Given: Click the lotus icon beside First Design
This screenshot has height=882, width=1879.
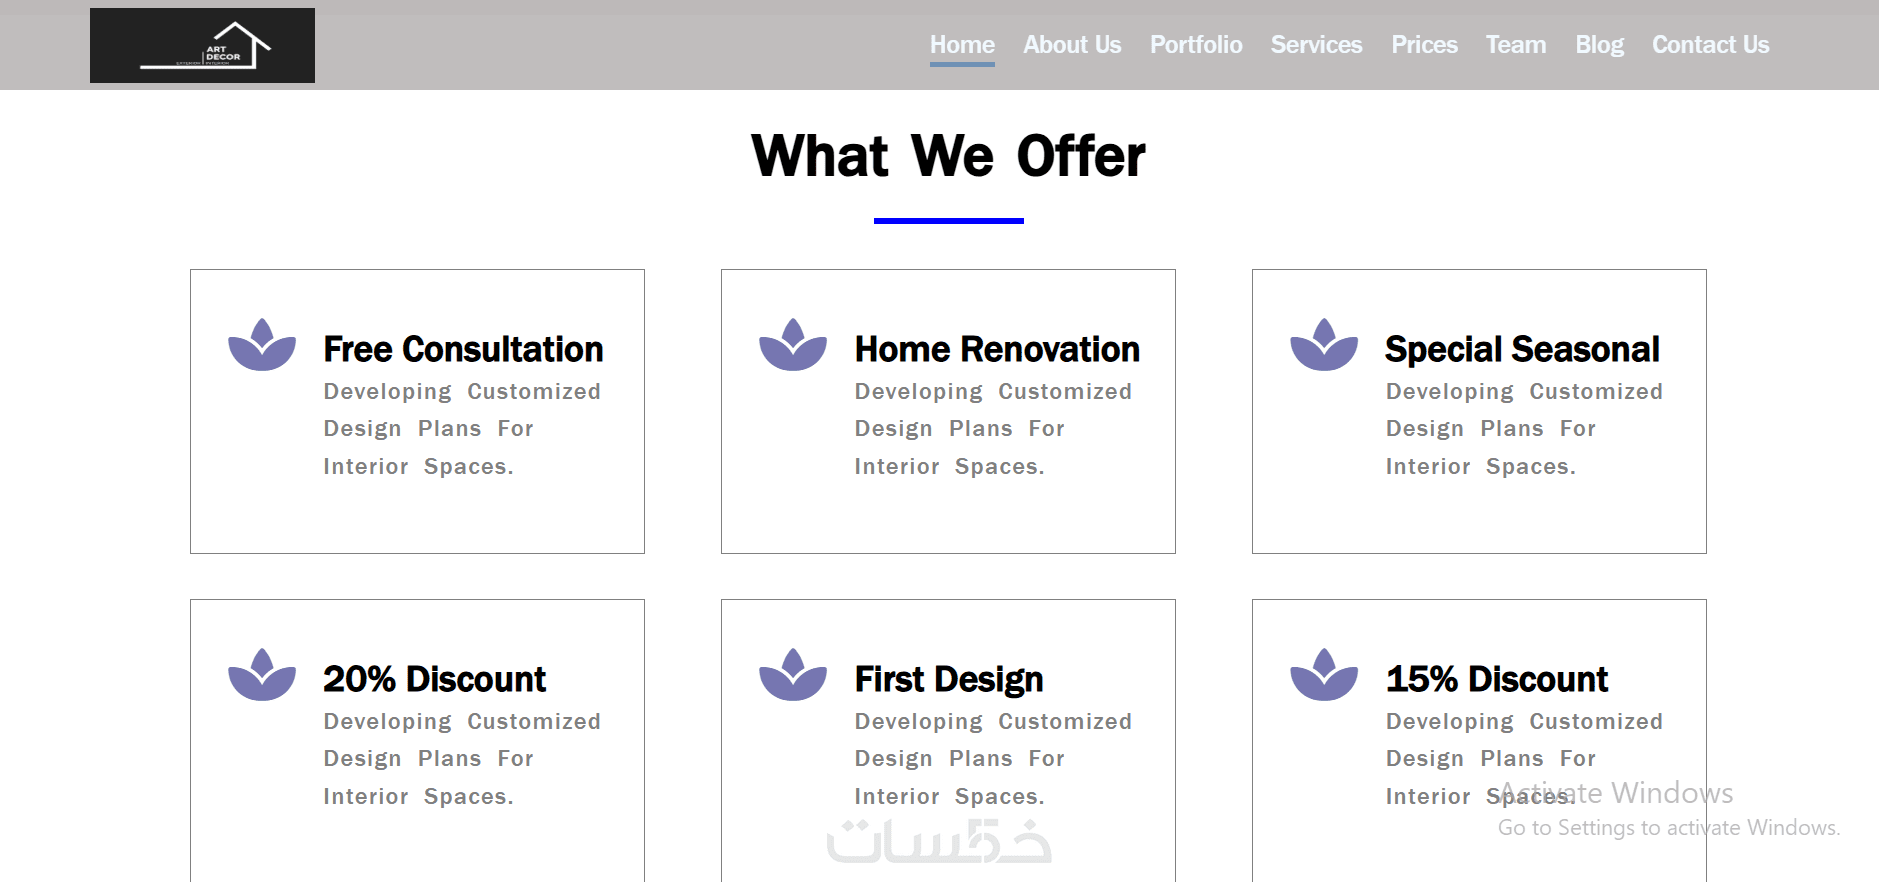Looking at the screenshot, I should click(793, 676).
